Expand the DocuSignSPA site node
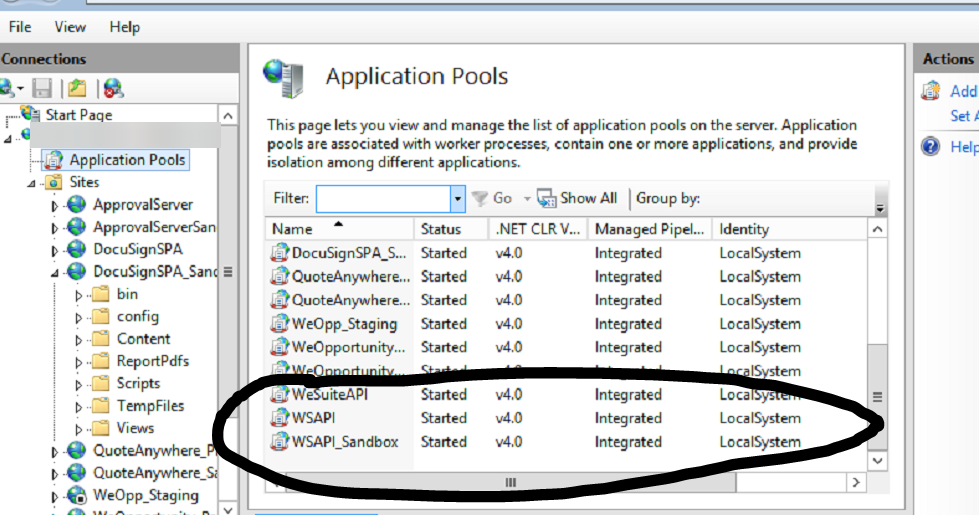Screen dimensions: 979x515 click(54, 250)
